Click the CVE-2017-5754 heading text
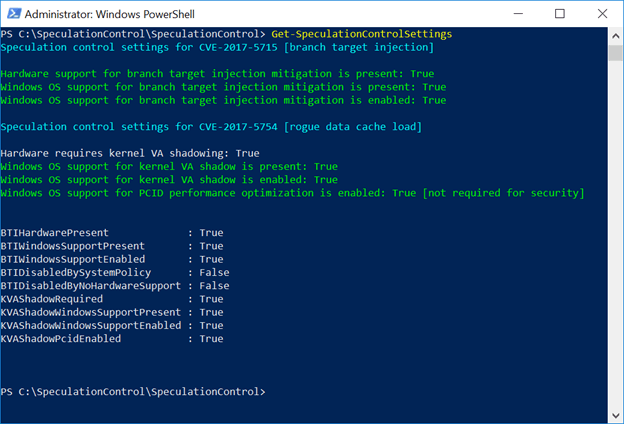 point(238,127)
